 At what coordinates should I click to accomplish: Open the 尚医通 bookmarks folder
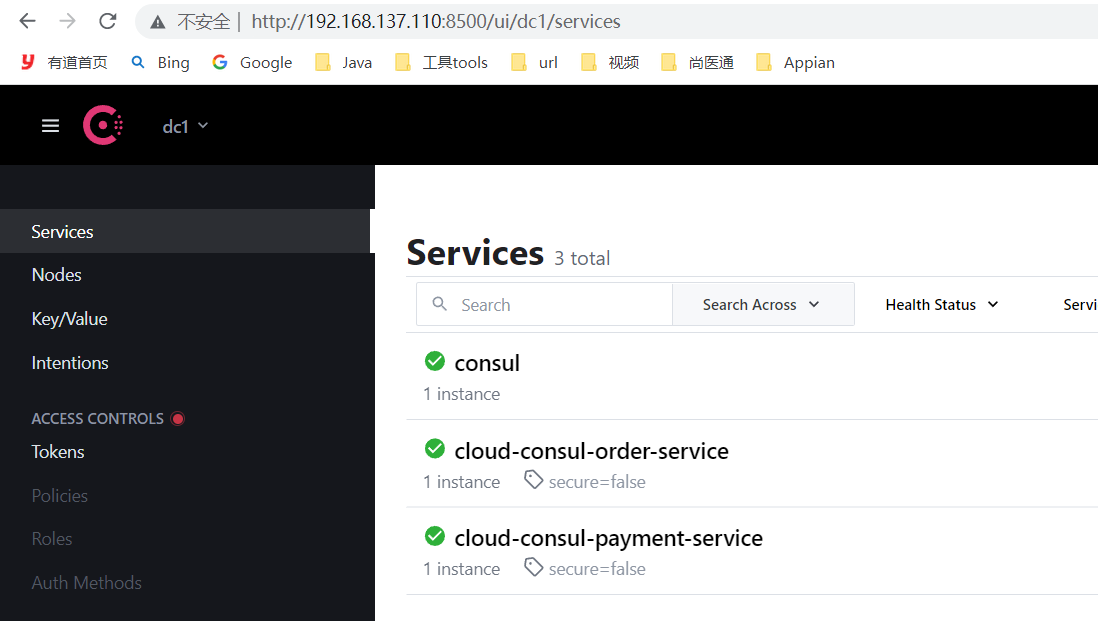click(x=697, y=62)
